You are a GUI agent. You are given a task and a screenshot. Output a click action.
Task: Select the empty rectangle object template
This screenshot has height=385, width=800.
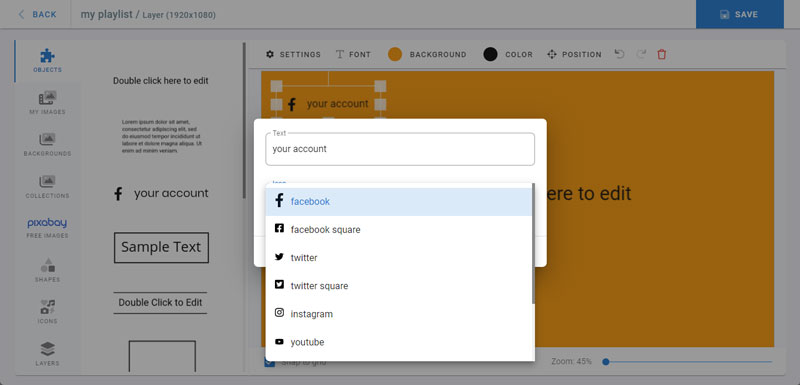coord(162,356)
